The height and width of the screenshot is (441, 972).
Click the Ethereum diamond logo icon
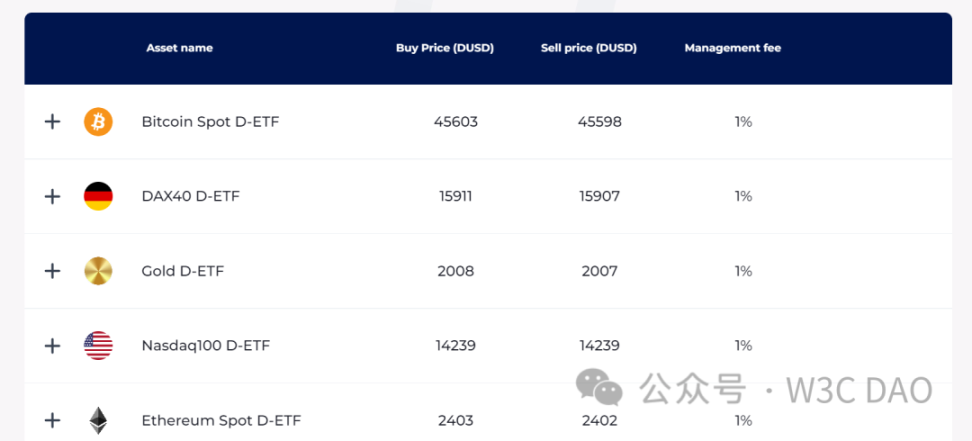tap(98, 420)
